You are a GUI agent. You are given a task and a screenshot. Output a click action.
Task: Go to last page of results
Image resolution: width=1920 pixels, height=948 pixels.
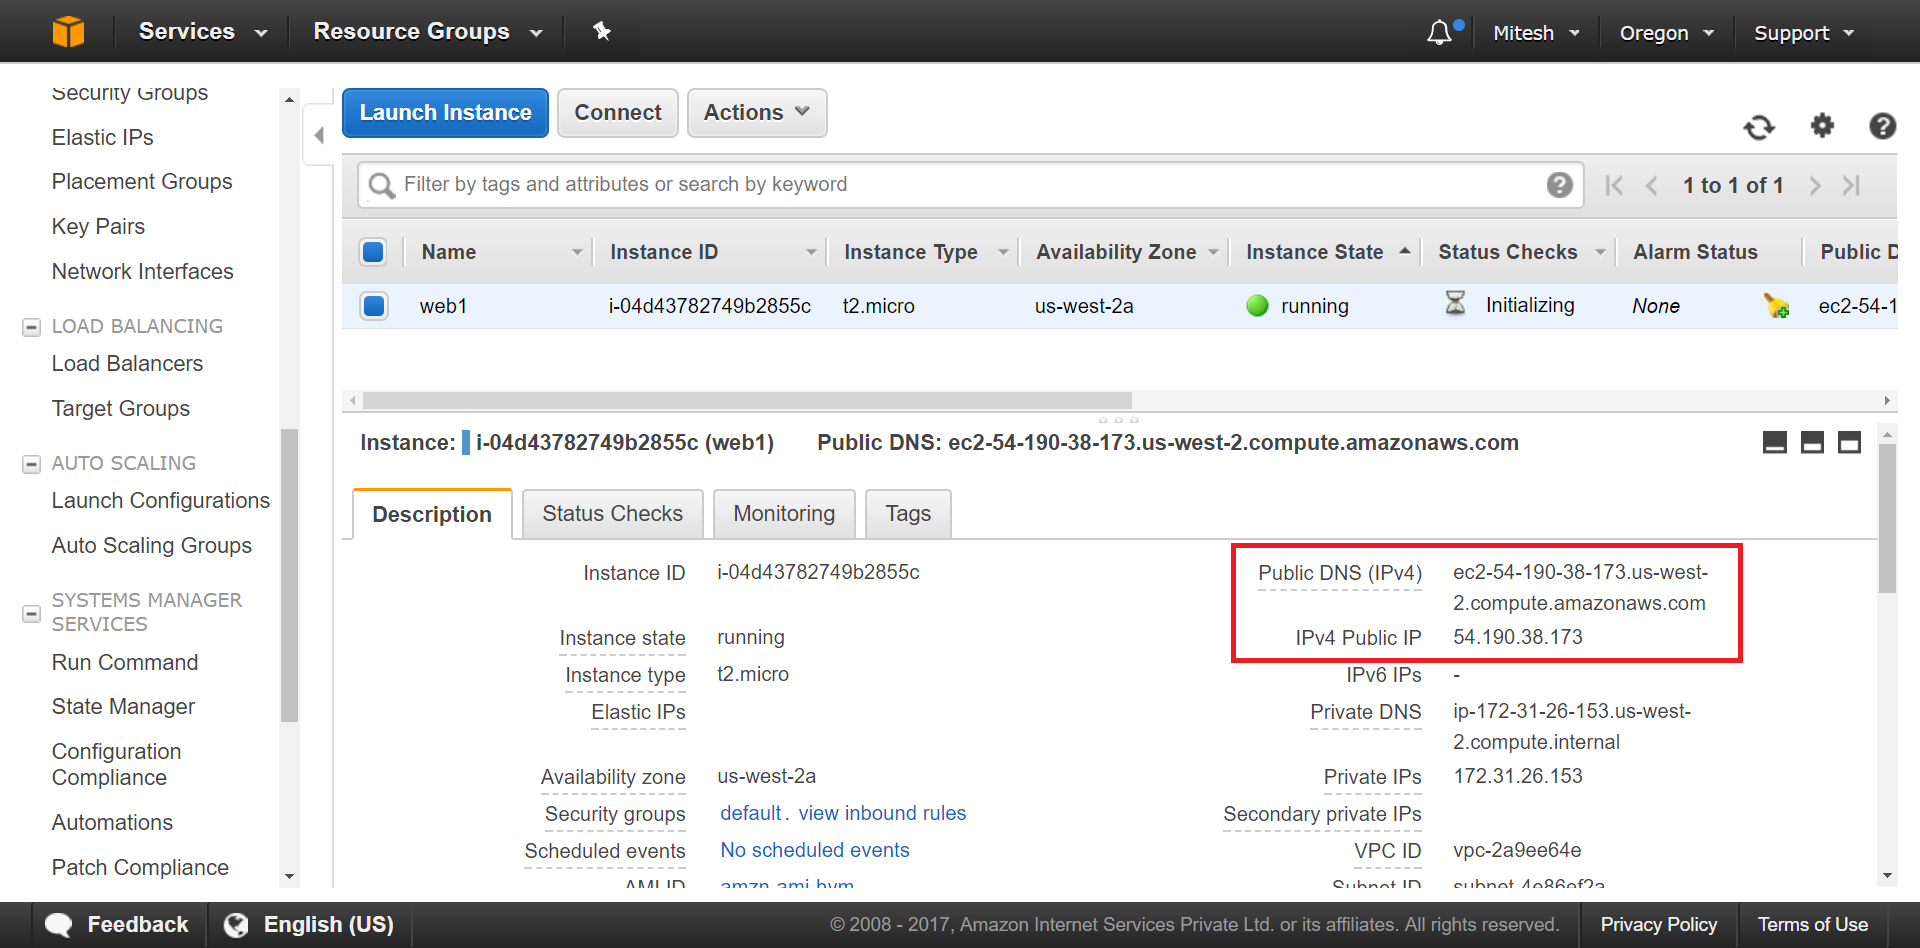tap(1851, 185)
